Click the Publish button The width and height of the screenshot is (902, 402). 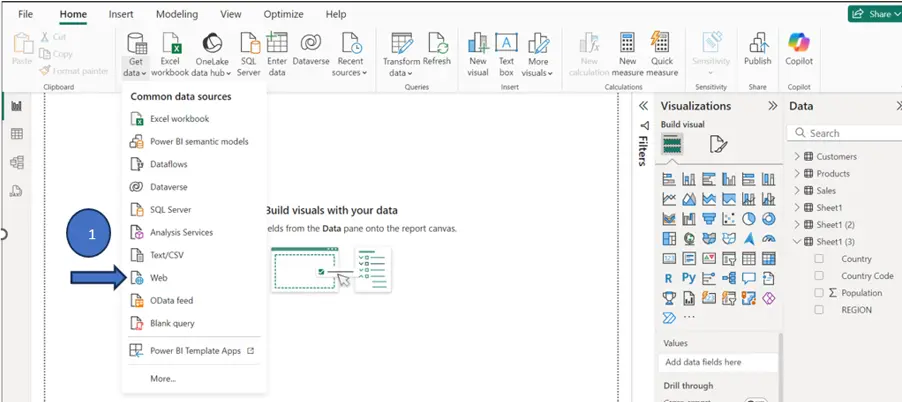(x=758, y=49)
